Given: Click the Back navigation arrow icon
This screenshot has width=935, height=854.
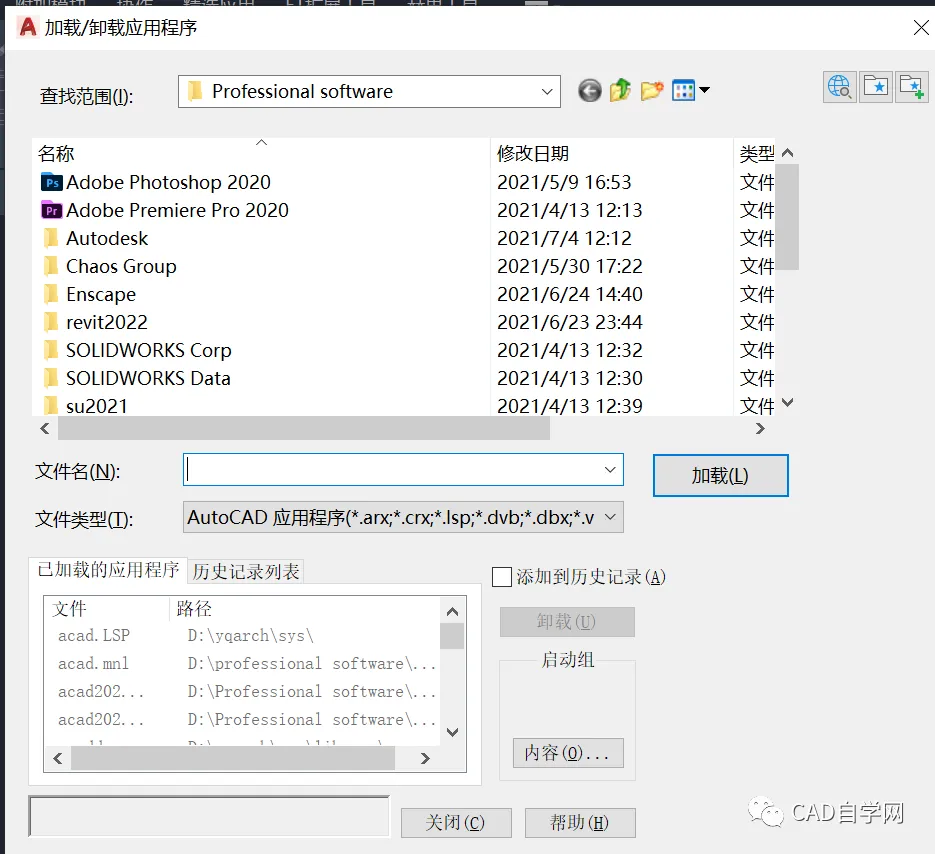Looking at the screenshot, I should tap(589, 91).
